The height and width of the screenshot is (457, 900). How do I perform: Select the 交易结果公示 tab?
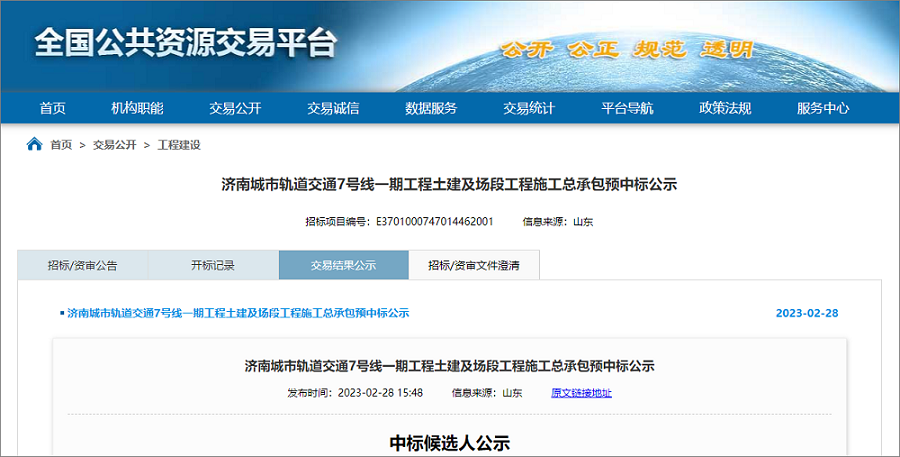point(343,265)
